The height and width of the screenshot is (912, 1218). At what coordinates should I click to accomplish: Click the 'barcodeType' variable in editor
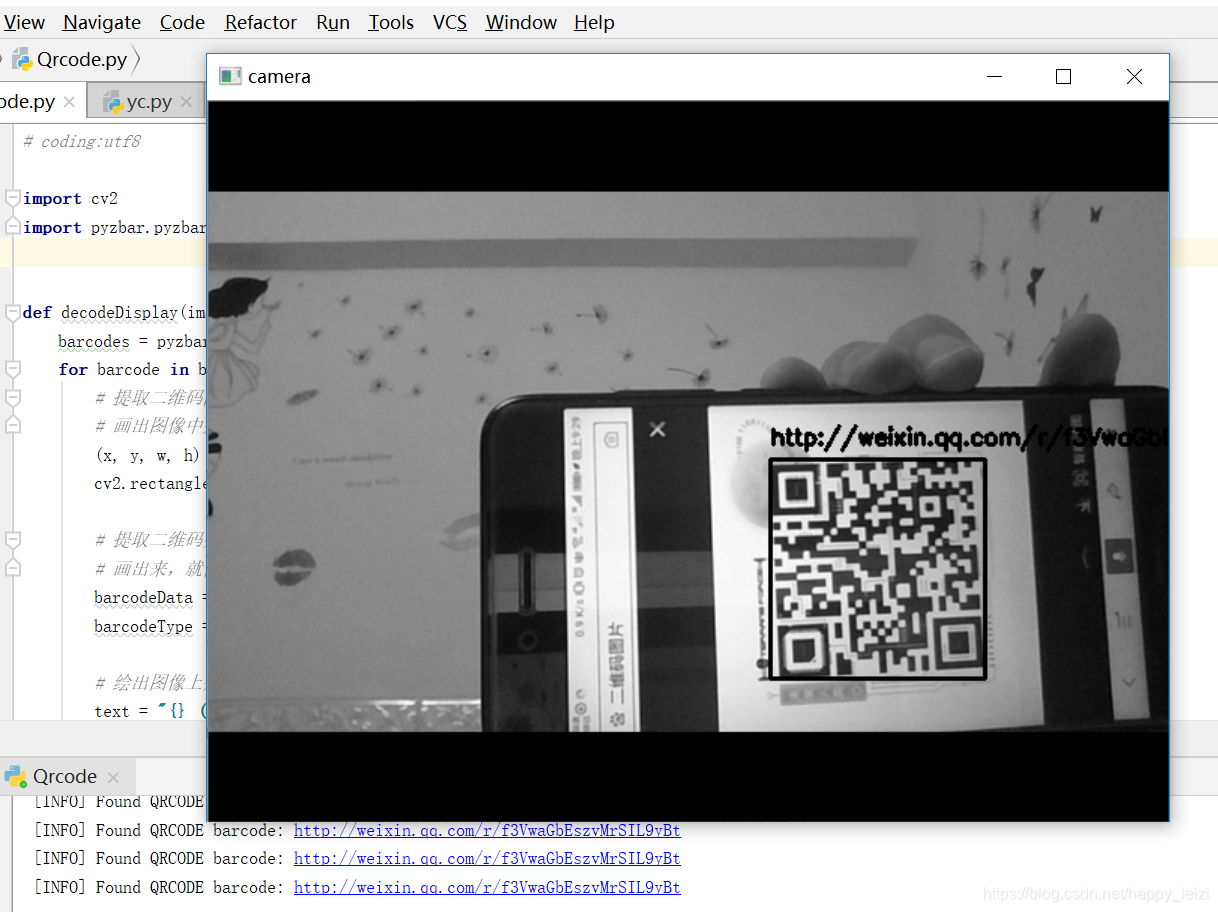(143, 626)
